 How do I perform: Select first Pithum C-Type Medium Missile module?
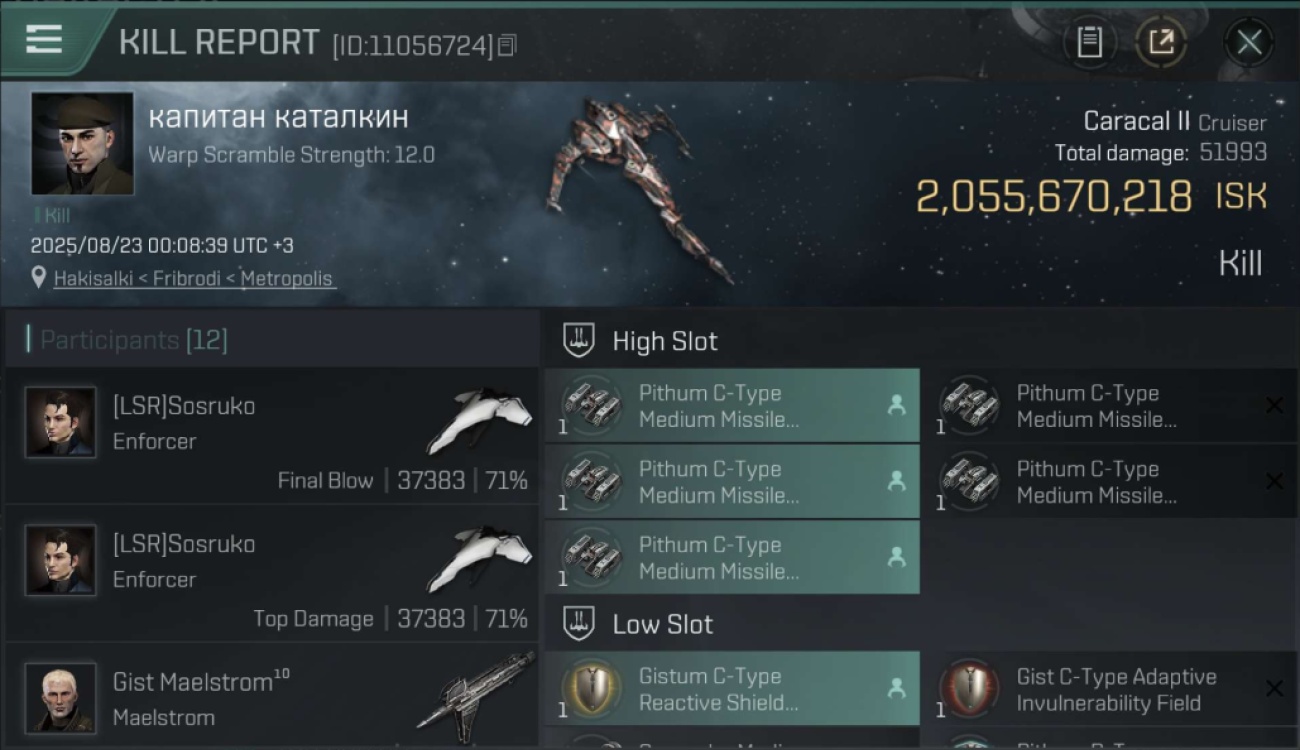[x=732, y=405]
